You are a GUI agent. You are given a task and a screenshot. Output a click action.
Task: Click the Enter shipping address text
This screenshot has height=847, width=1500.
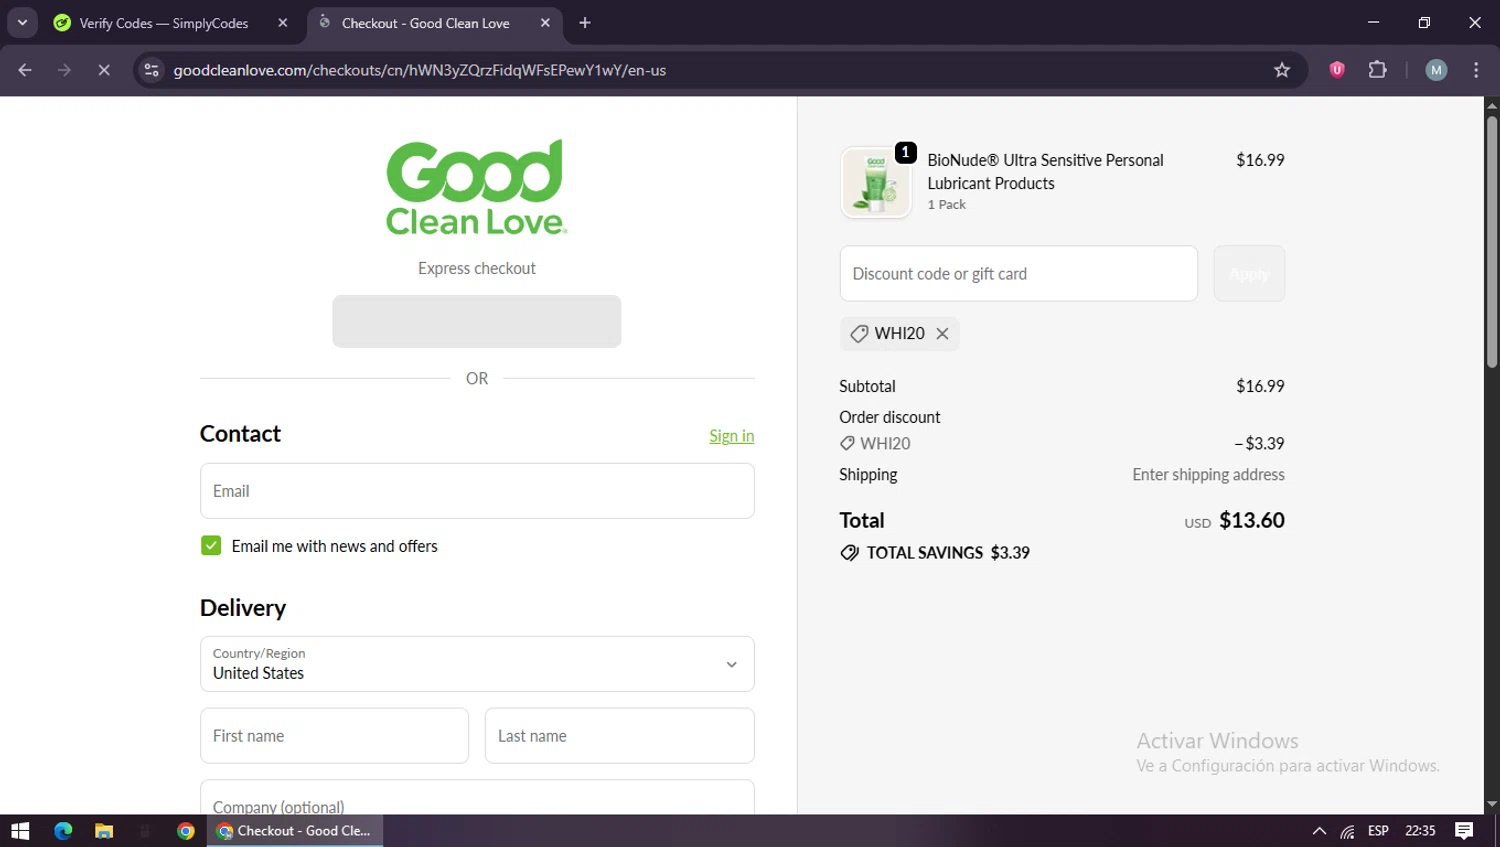1208,475
